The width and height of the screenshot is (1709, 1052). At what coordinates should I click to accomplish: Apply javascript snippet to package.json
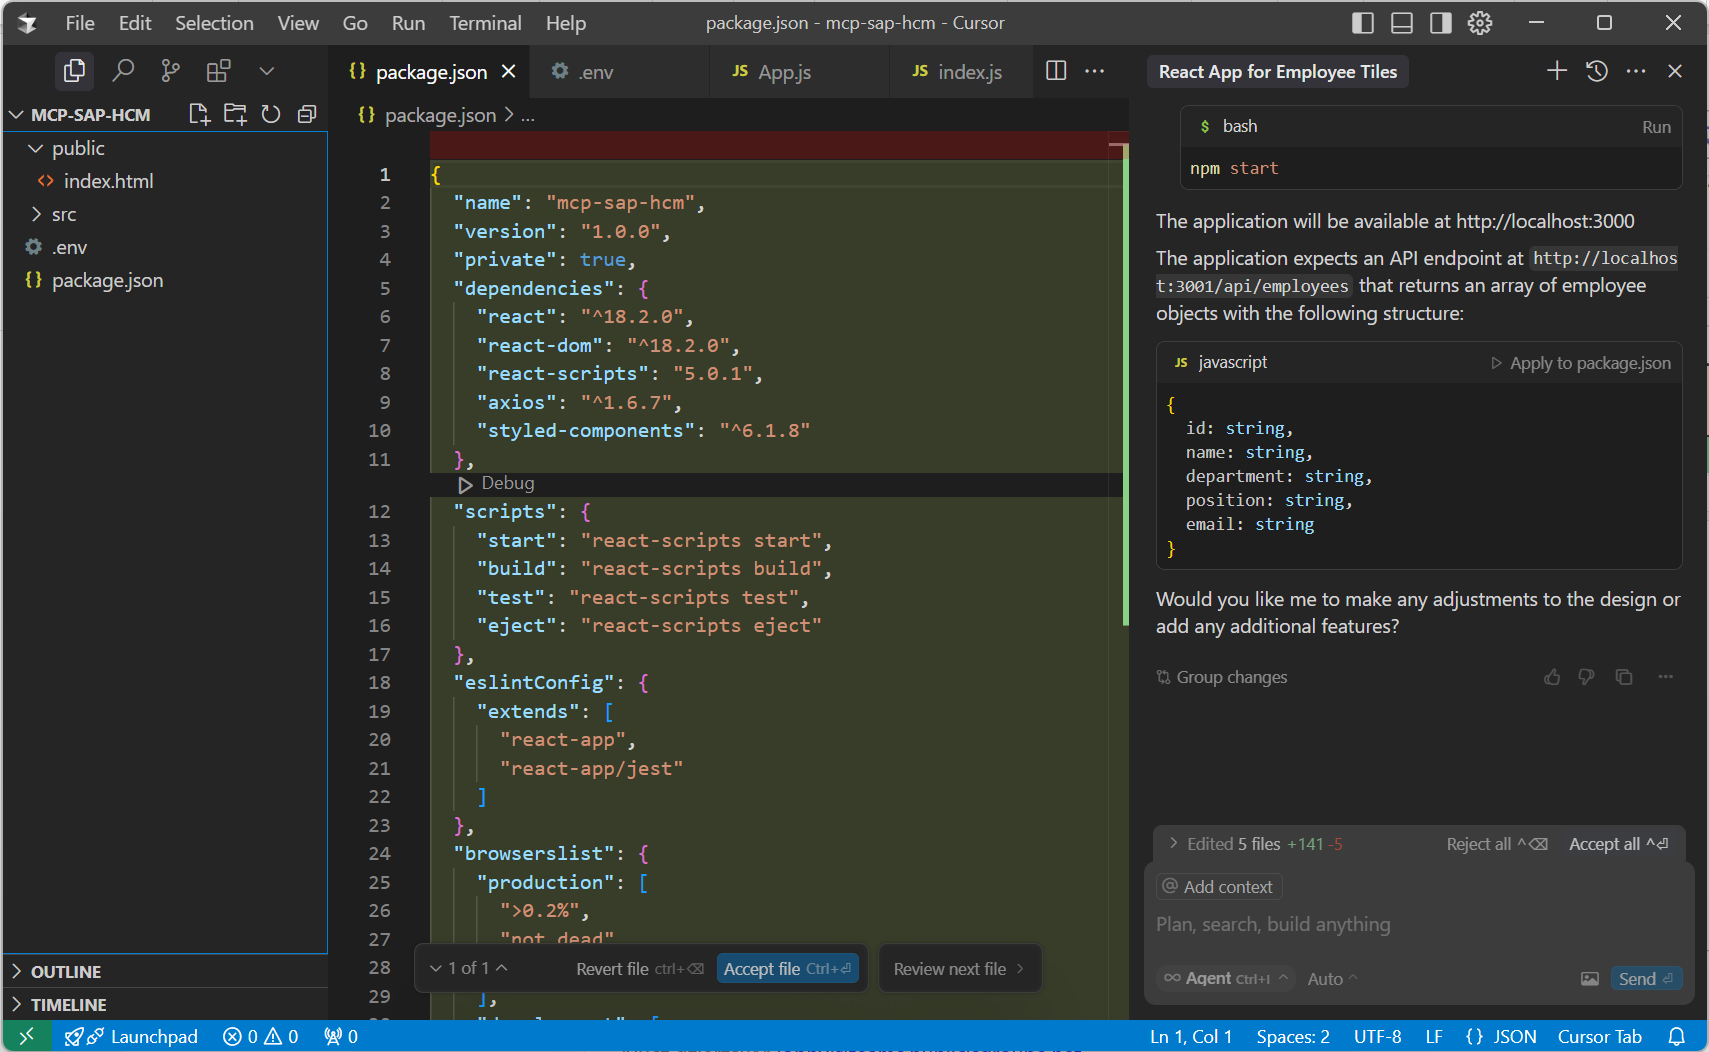click(1580, 363)
